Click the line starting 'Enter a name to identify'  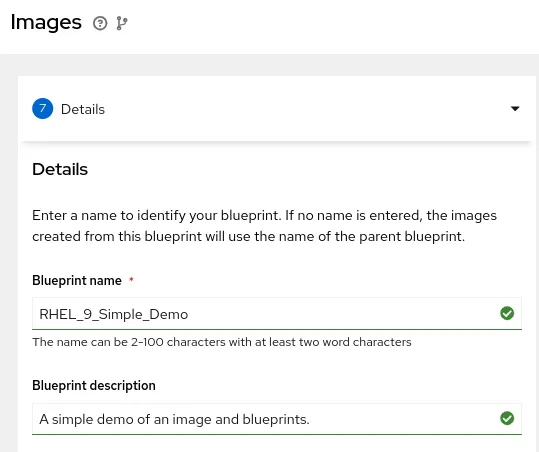264,216
